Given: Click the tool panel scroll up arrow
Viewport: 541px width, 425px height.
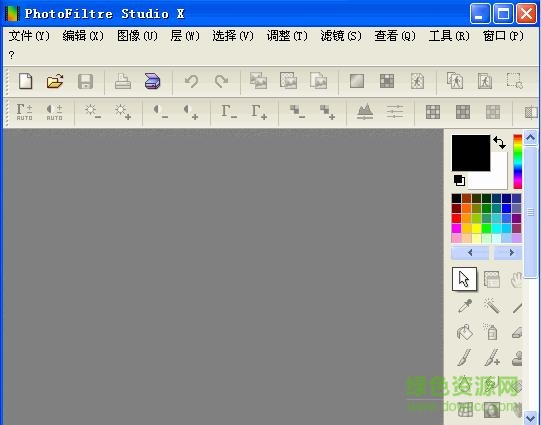Looking at the screenshot, I should click(531, 138).
